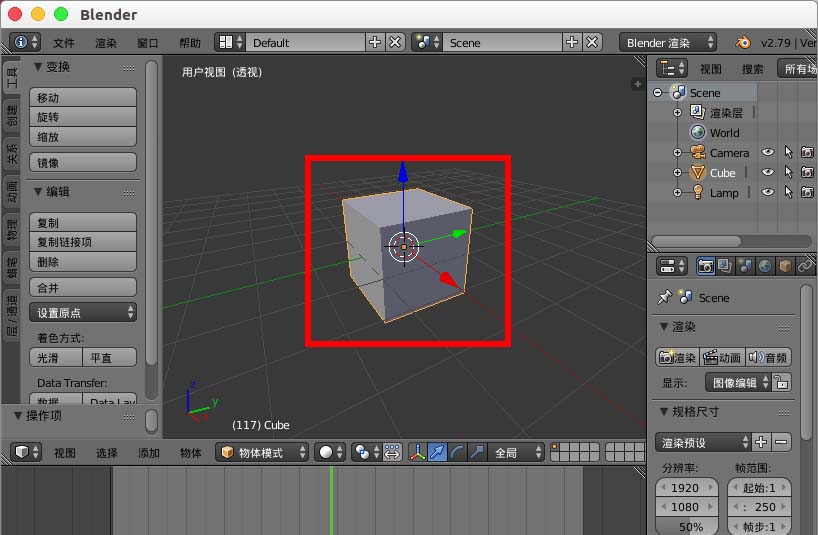The image size is (818, 535).
Task: Remove a render preset (minus button)
Action: [x=781, y=442]
